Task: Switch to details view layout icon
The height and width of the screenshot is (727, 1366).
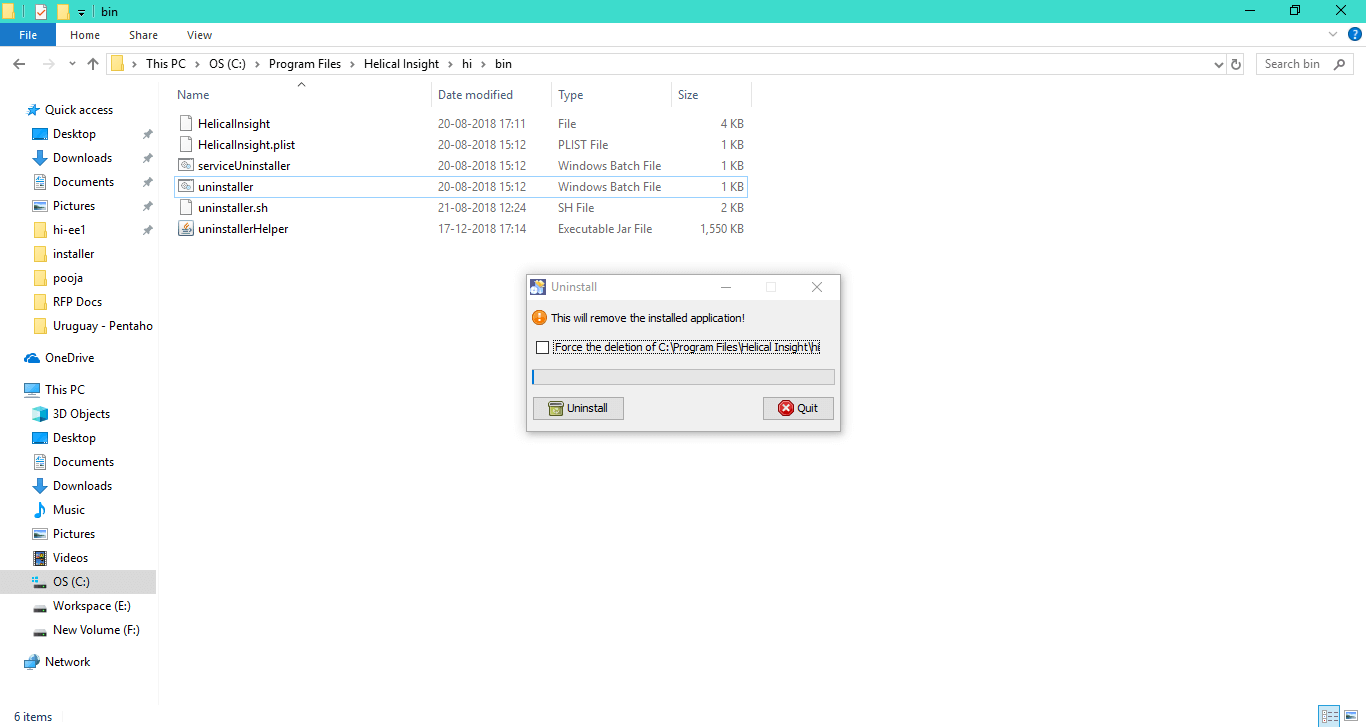Action: pos(1330,716)
